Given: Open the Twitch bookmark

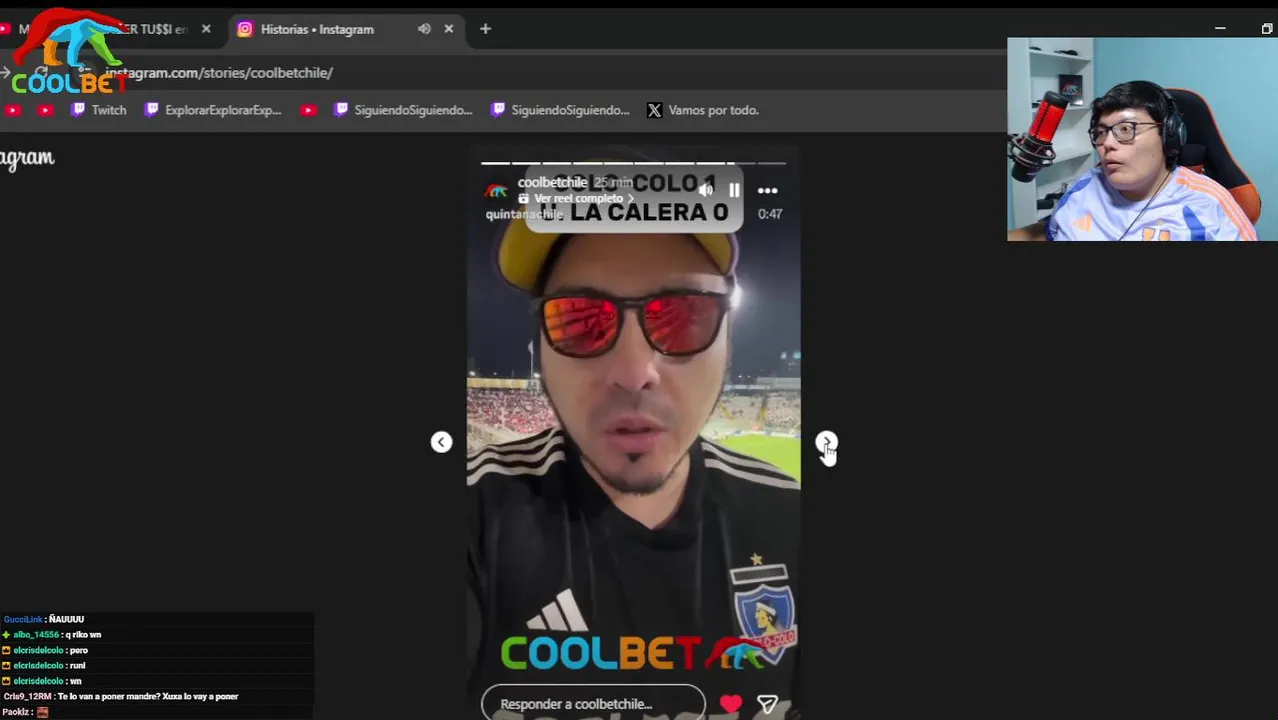Looking at the screenshot, I should click(98, 110).
